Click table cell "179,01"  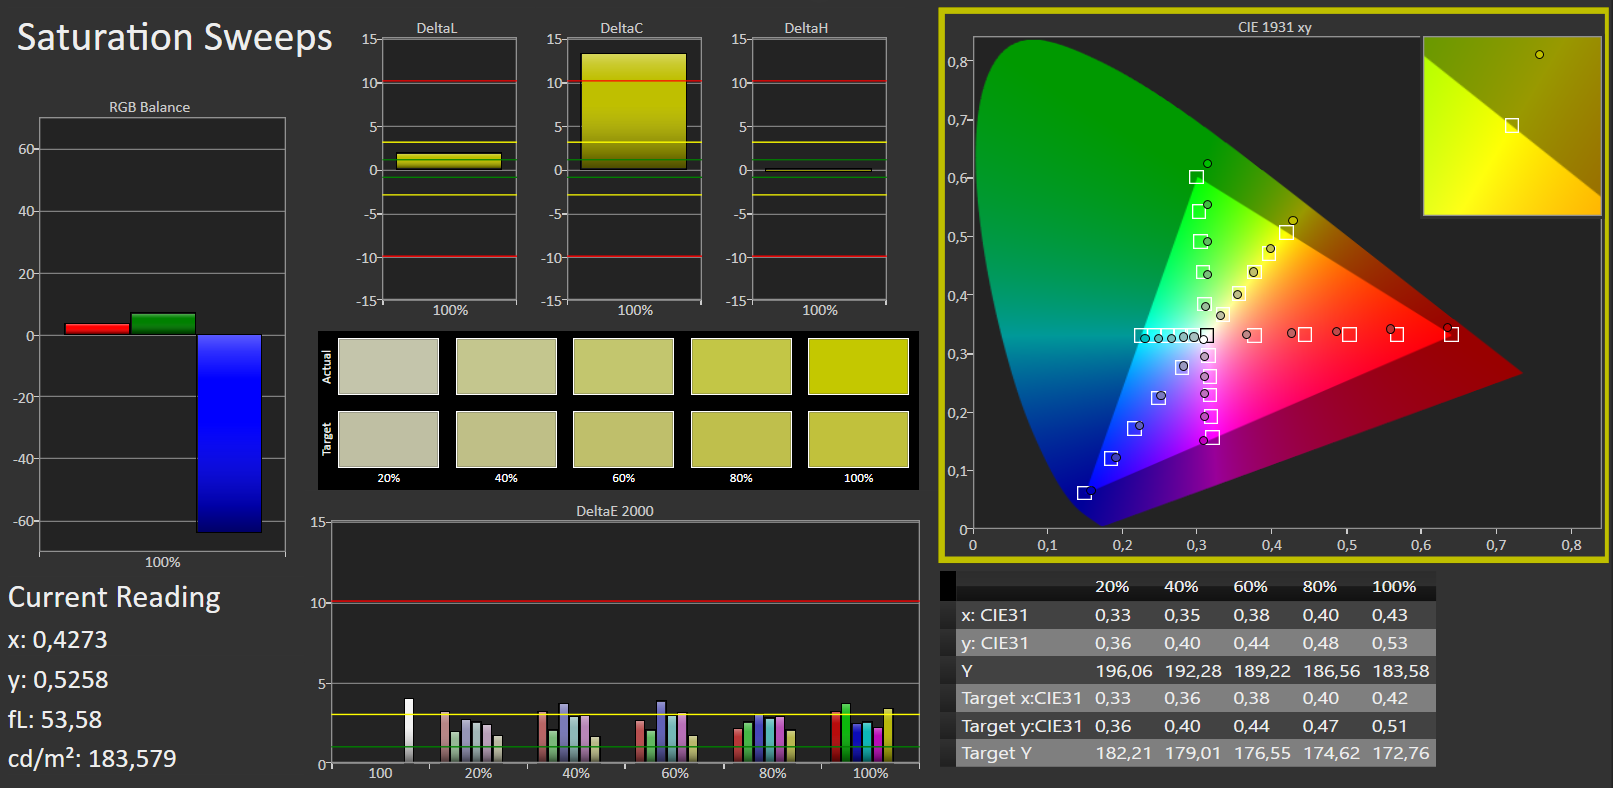coord(1193,753)
